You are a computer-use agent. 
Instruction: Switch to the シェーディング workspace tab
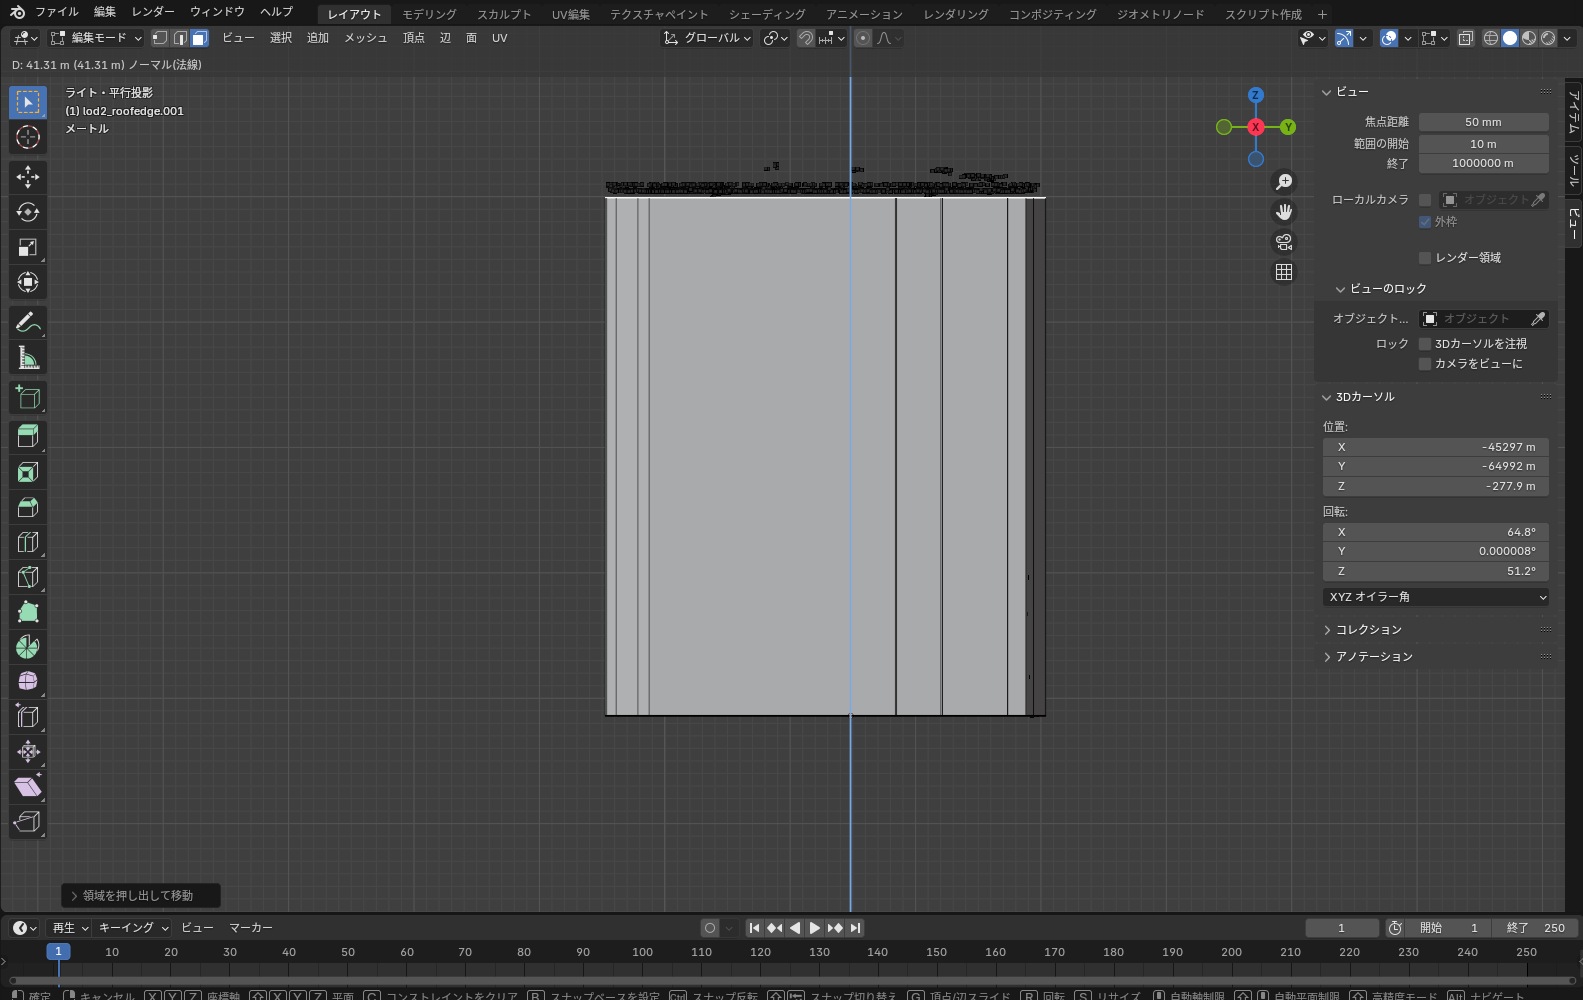767,14
